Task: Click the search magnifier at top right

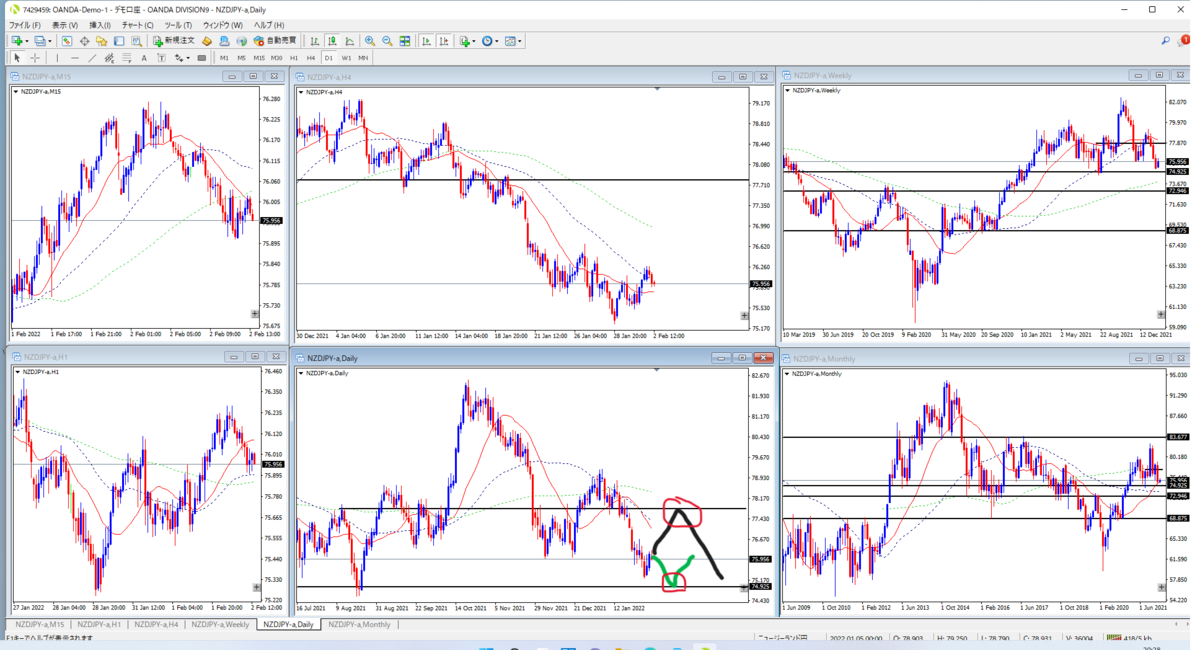Action: pos(1166,41)
